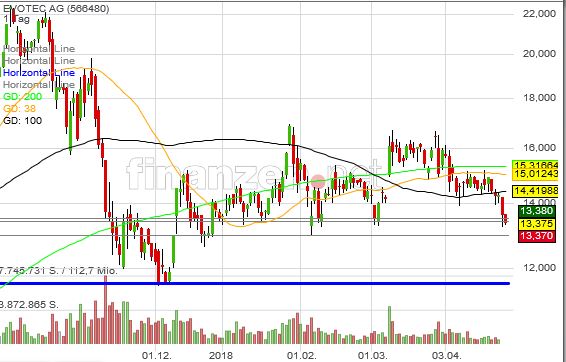Select the 2018 date axis label
This screenshot has height=362, width=566.
[221, 356]
